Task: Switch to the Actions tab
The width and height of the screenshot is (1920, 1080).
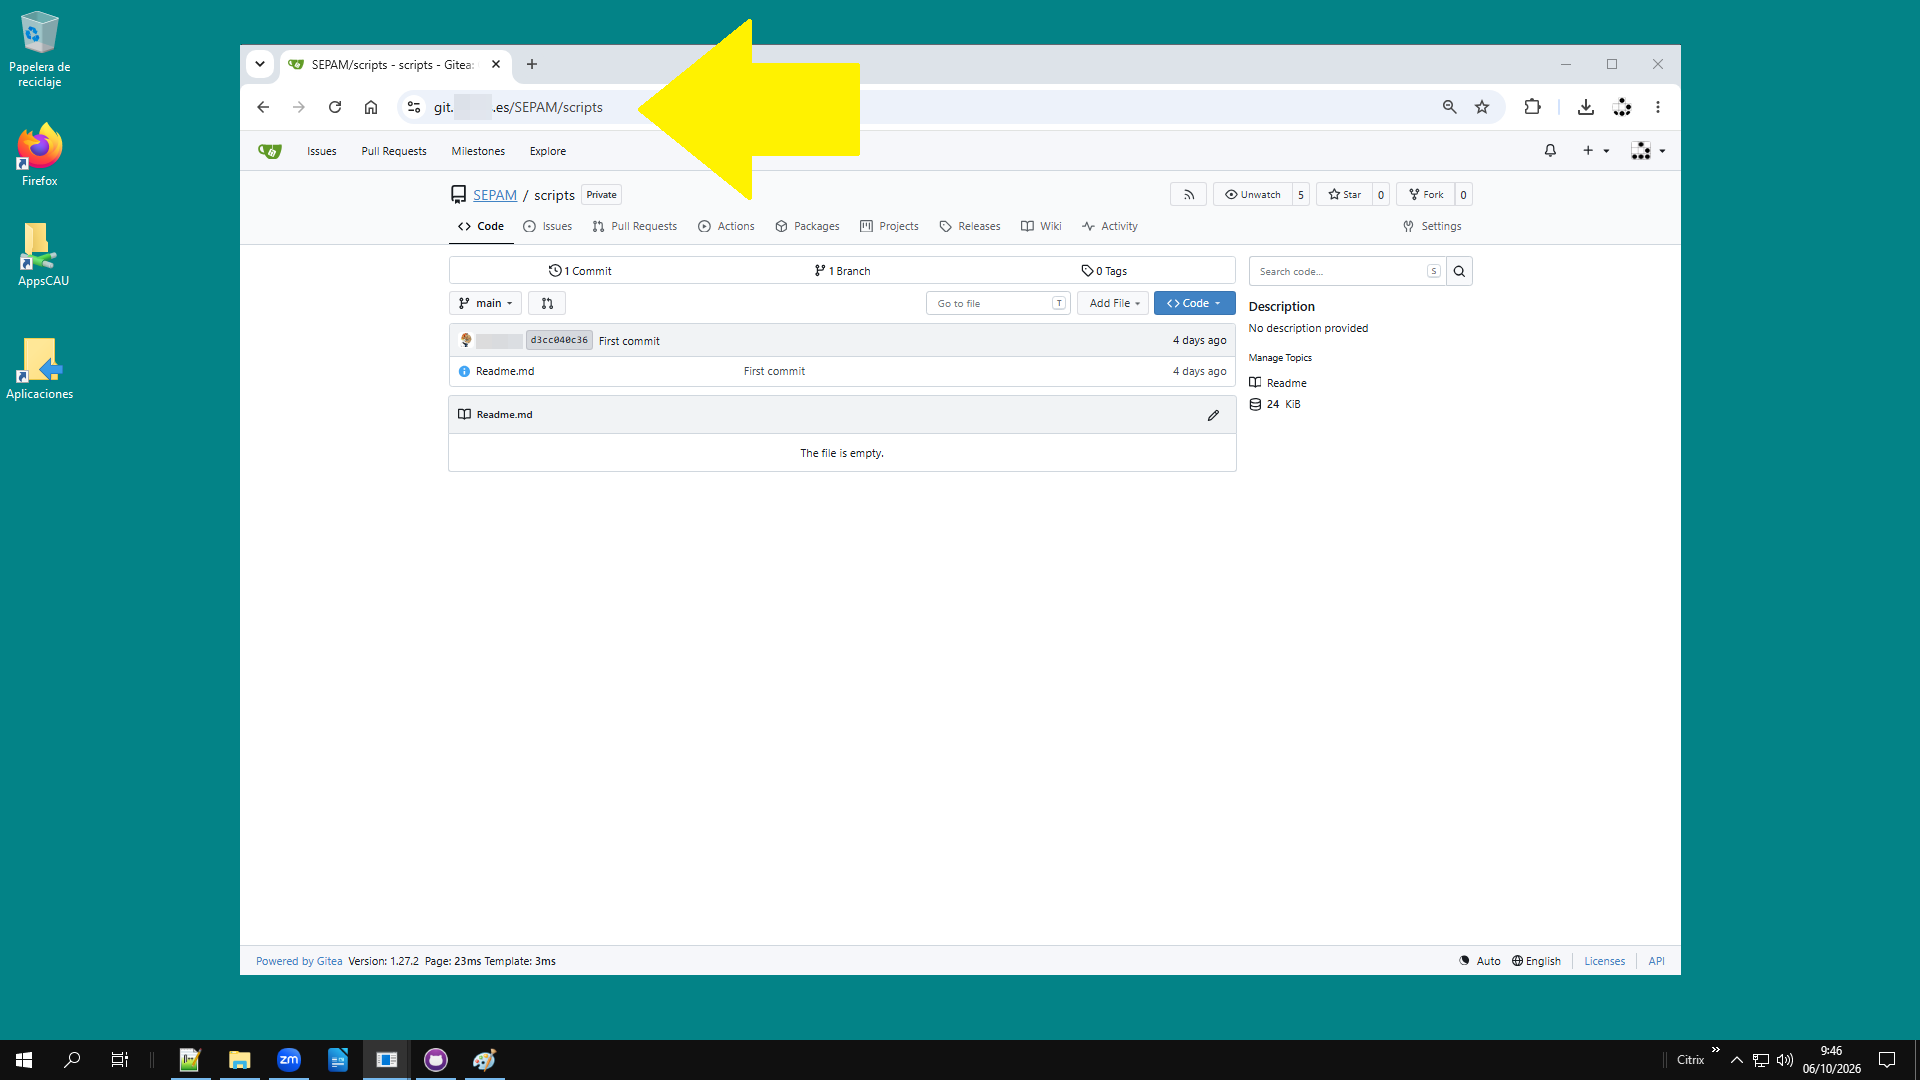Action: [726, 227]
